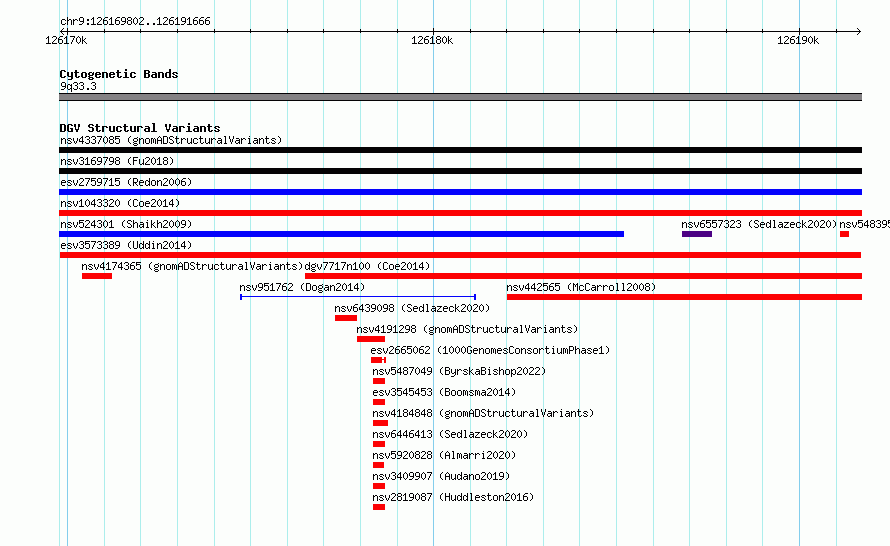Screen dimensions: 890x546
Task: Click the red bar under nsv5920828
Action: (x=379, y=465)
